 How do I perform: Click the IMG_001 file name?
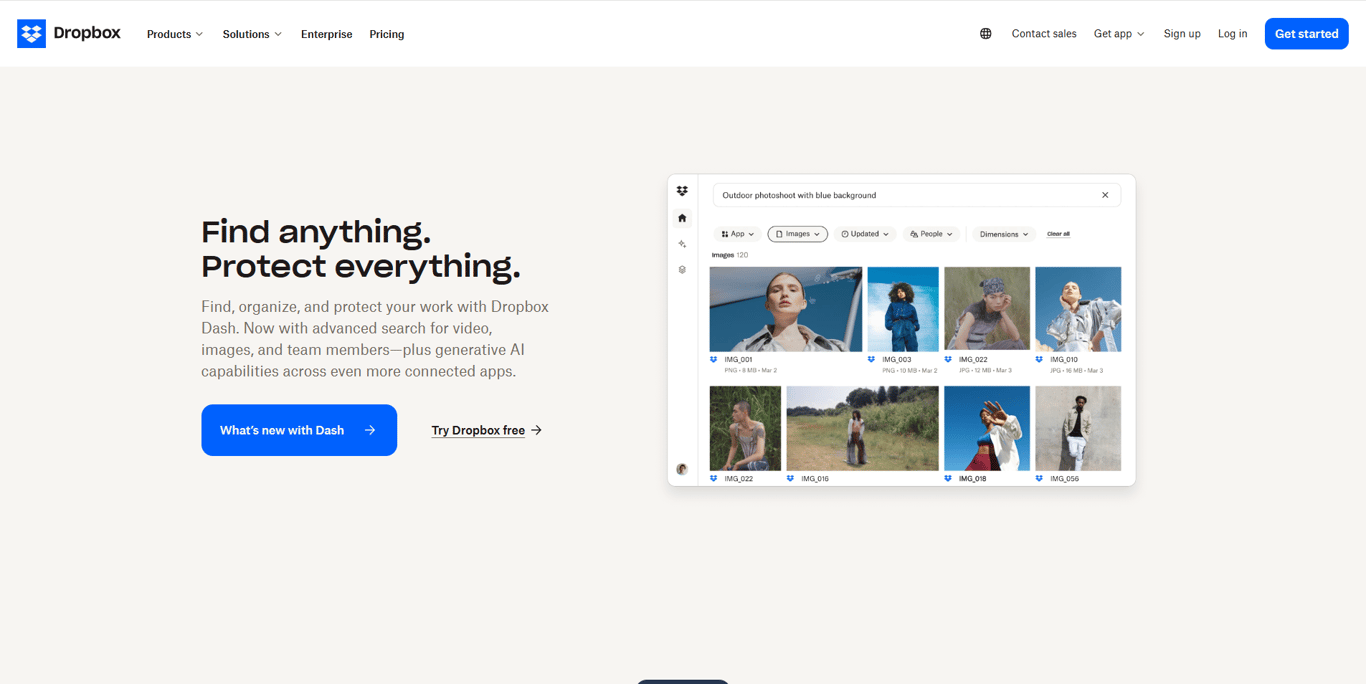738,359
